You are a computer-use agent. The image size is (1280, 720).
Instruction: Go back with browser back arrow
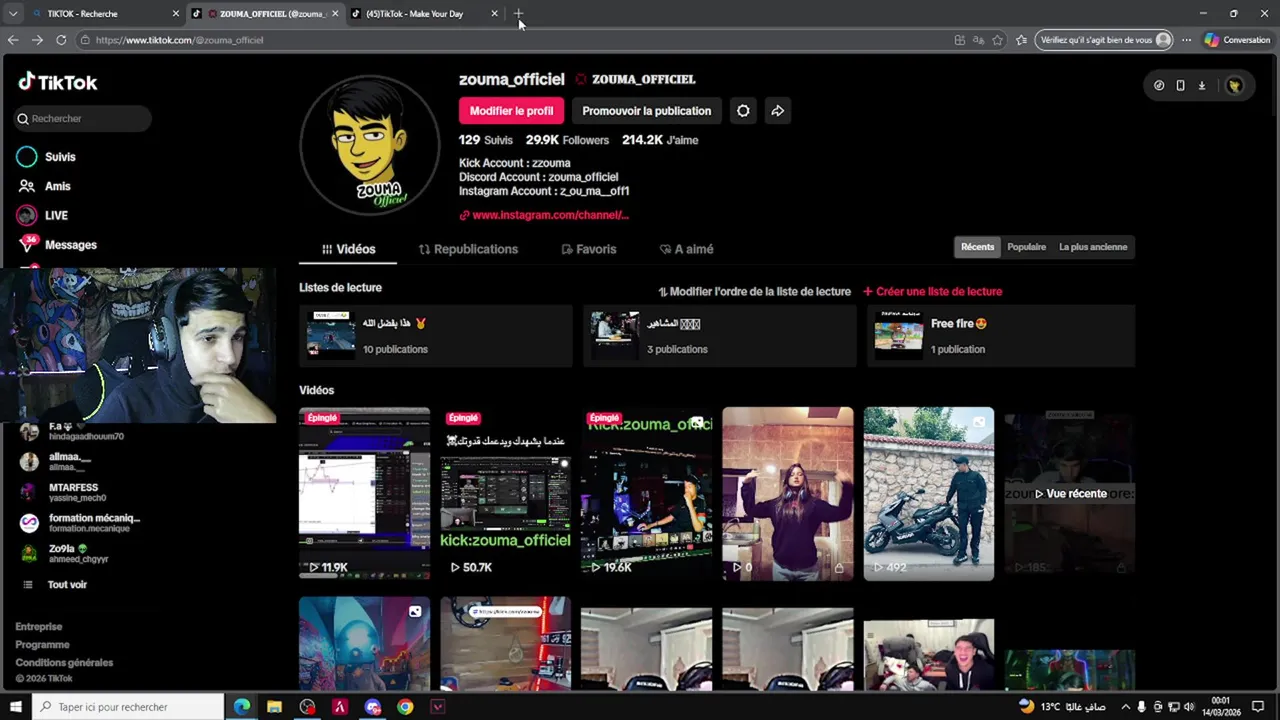tap(13, 40)
